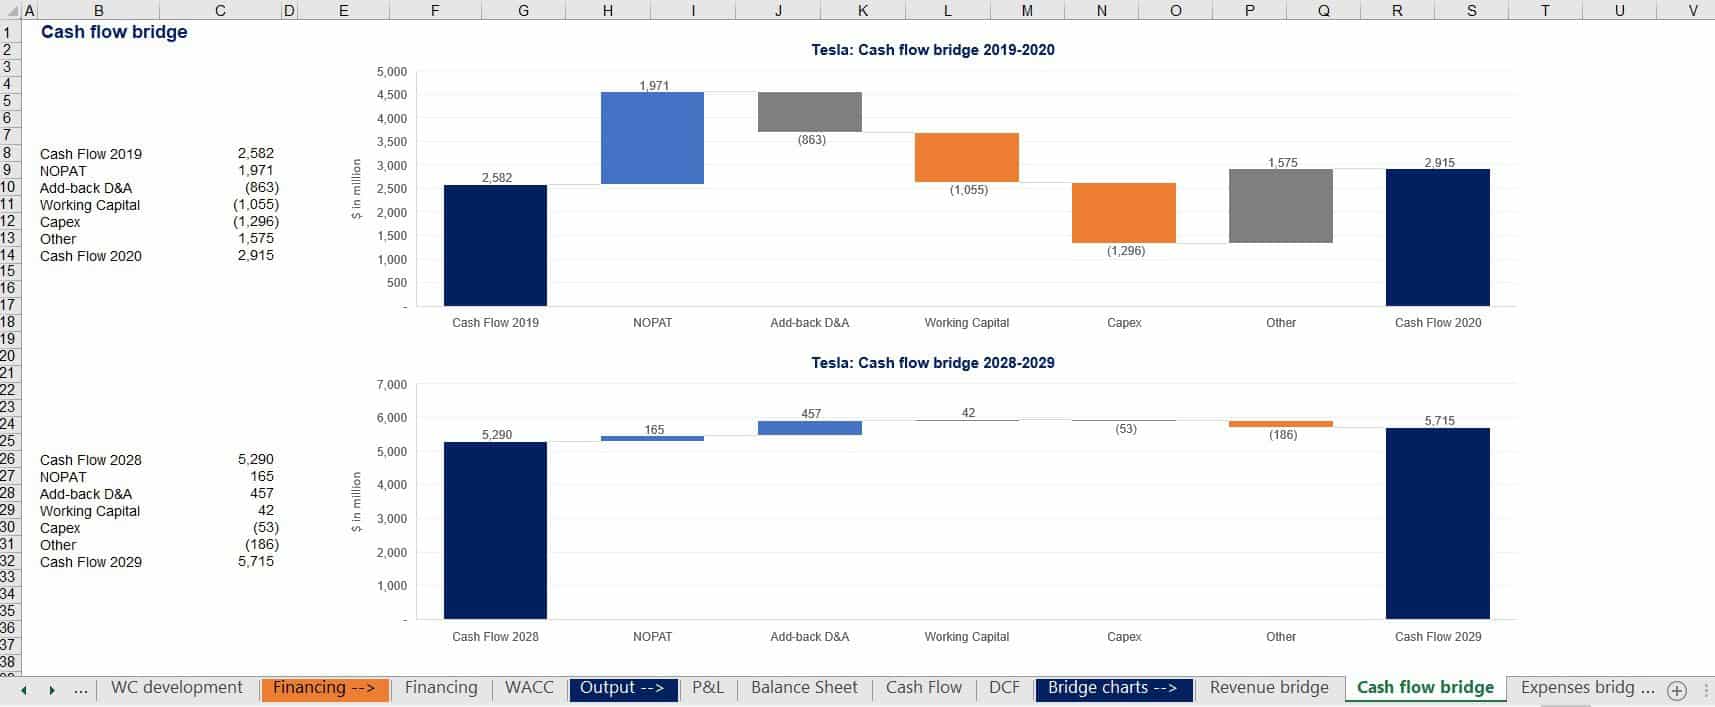Viewport: 1715px width, 707px height.
Task: Switch to the Balance Sheet tab
Action: pyautogui.click(x=804, y=687)
